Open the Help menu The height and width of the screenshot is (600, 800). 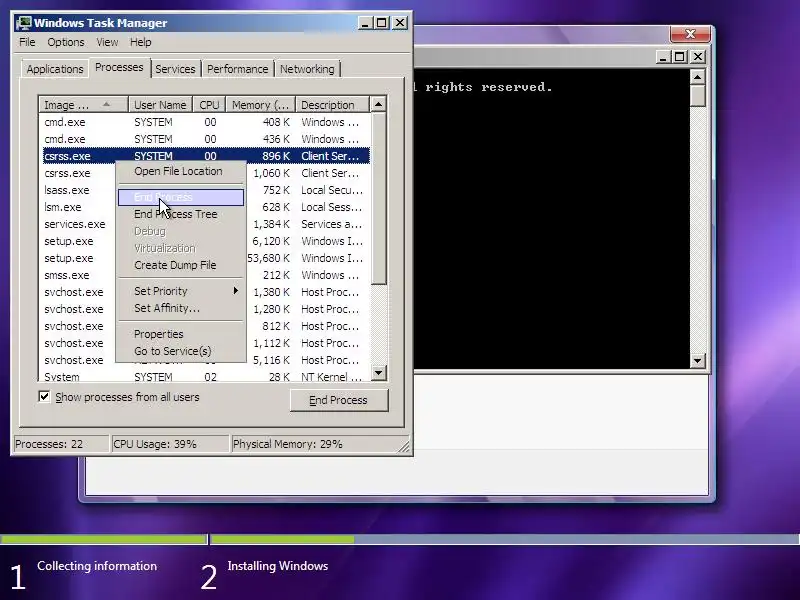coord(140,42)
